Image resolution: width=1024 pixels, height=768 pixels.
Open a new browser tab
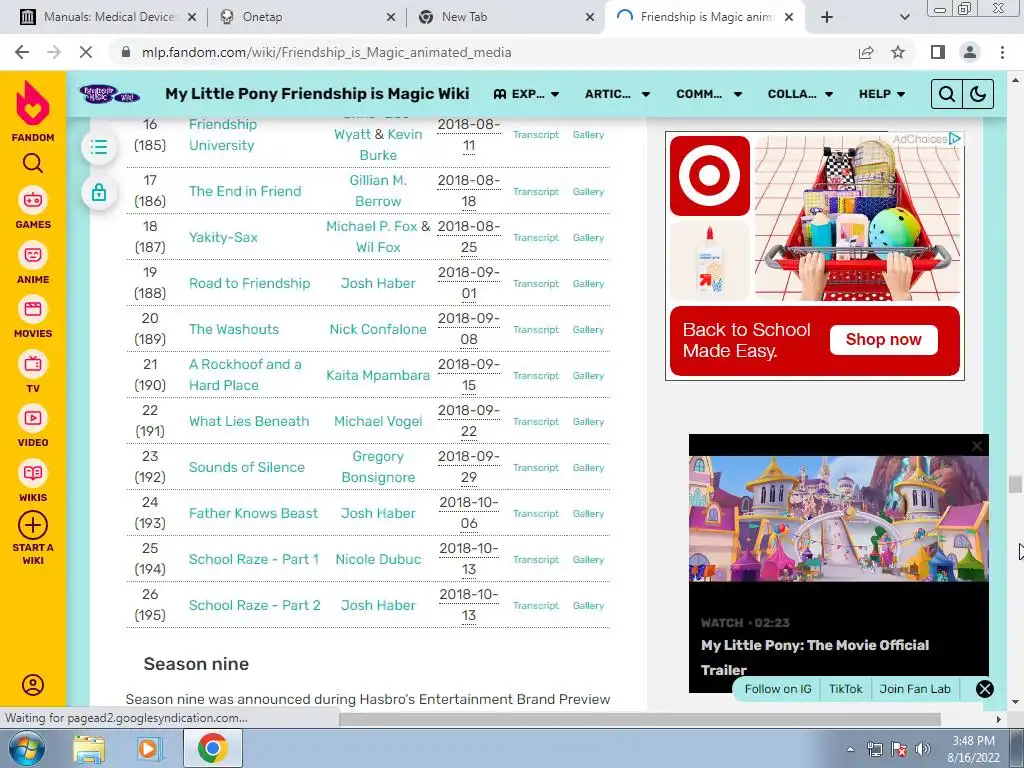tap(827, 17)
